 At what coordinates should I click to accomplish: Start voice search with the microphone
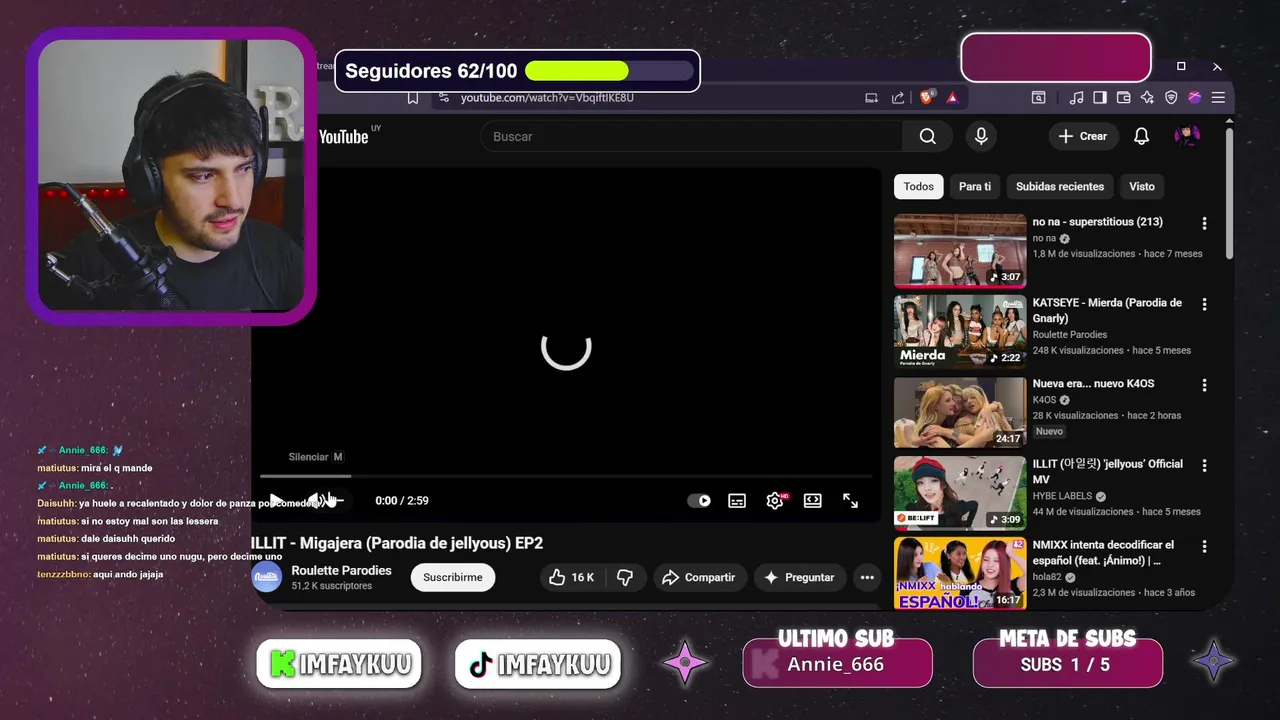pos(981,136)
